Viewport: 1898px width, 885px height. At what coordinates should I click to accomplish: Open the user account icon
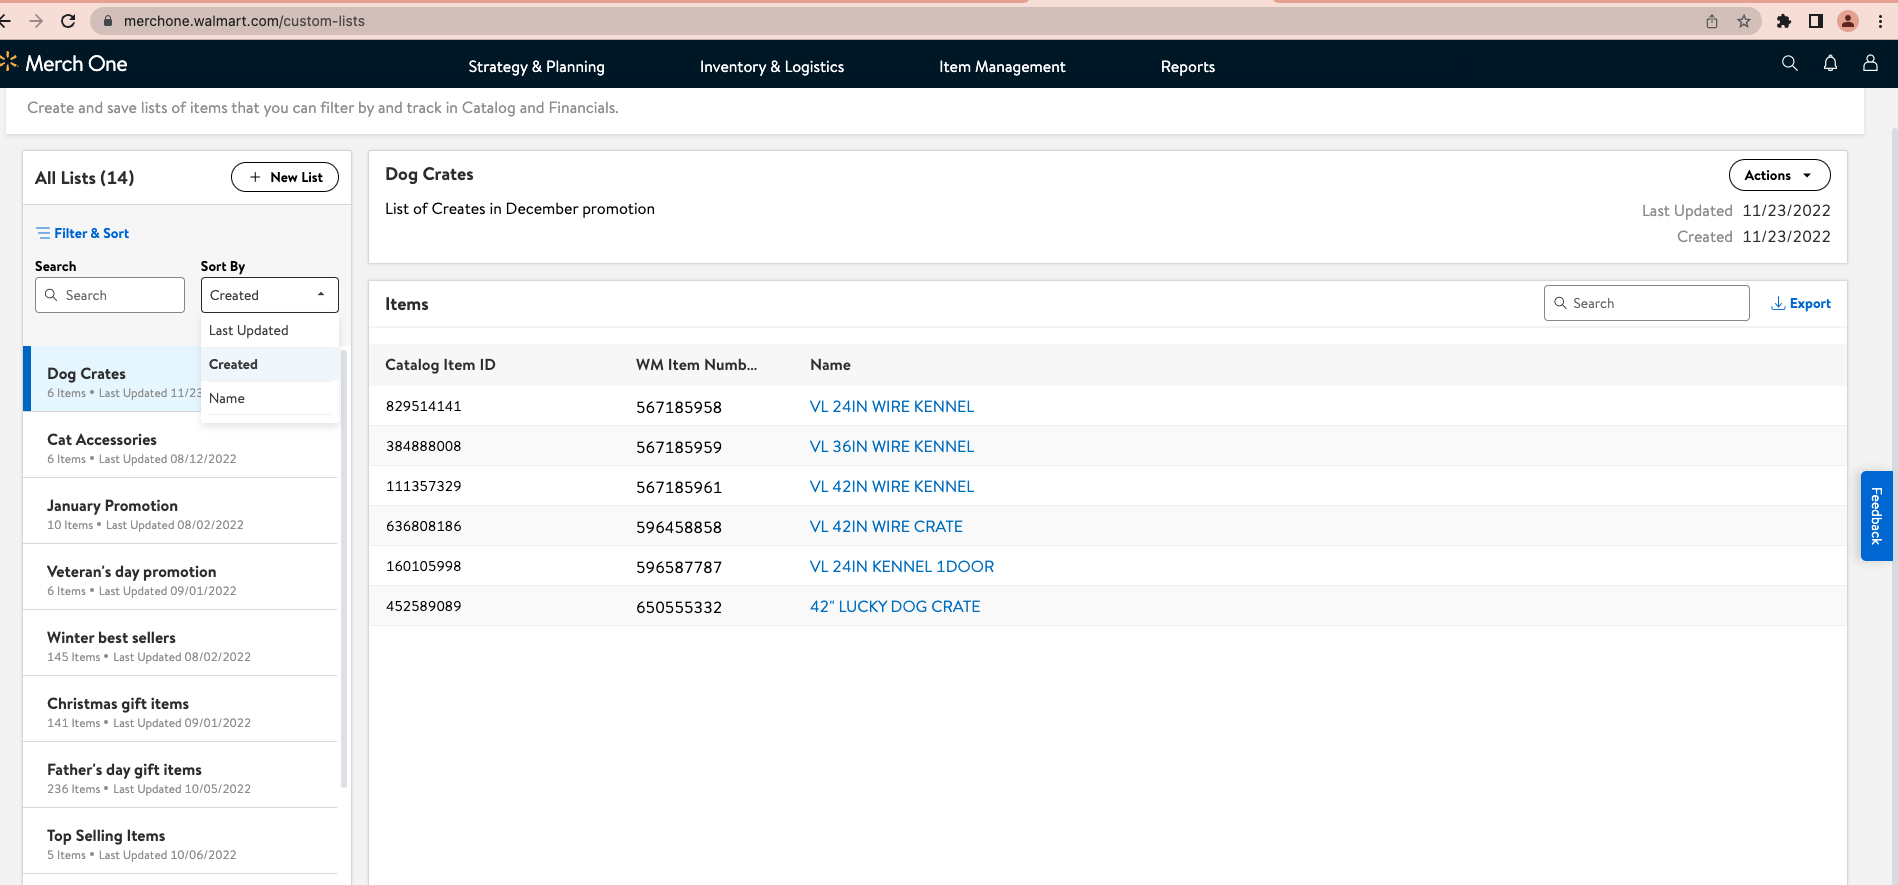point(1870,63)
